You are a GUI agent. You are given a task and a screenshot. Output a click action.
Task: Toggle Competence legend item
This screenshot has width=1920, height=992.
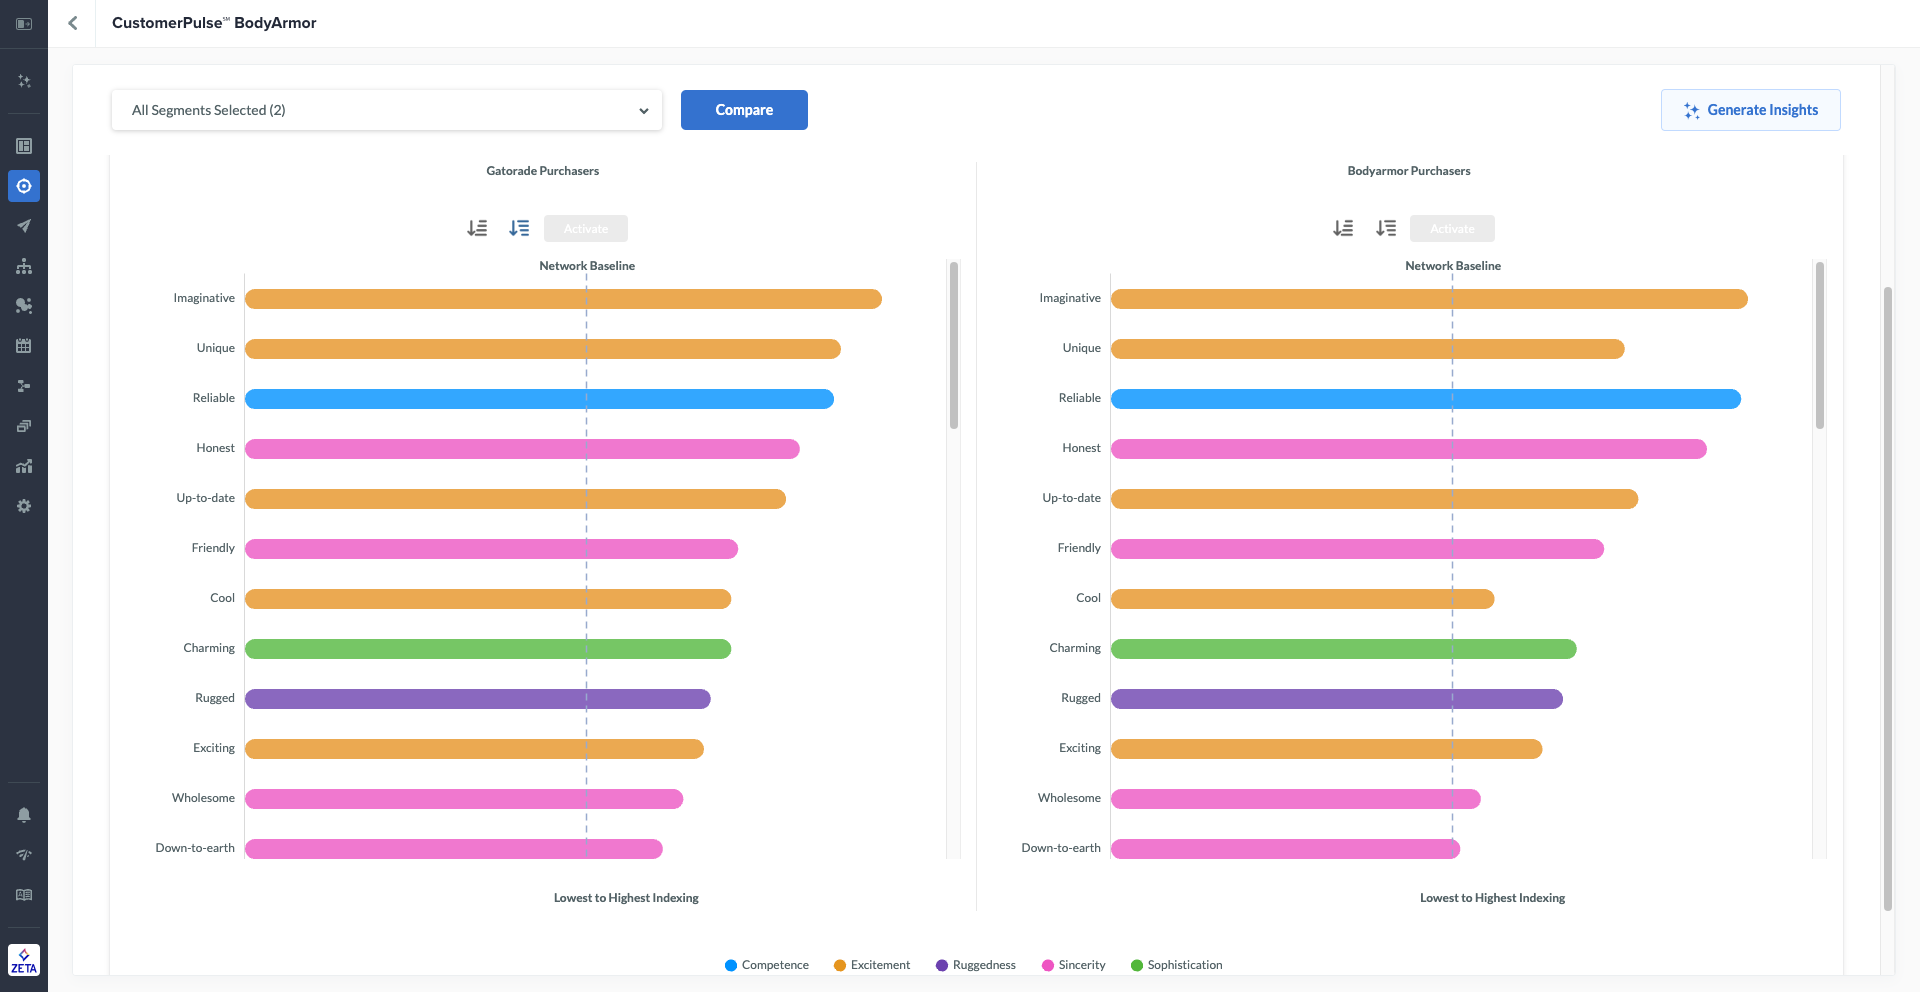click(767, 965)
